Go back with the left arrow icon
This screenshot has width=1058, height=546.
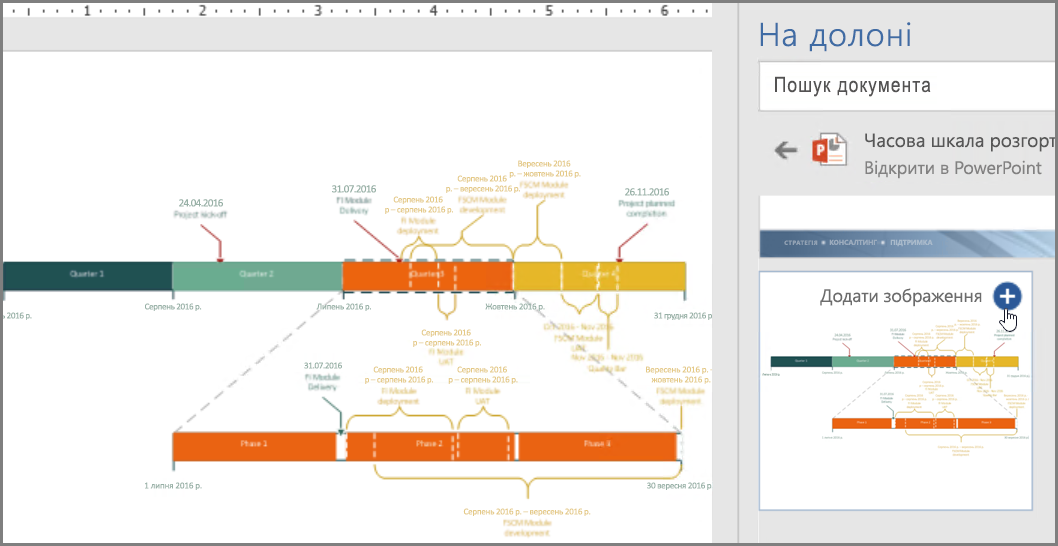pyautogui.click(x=785, y=150)
